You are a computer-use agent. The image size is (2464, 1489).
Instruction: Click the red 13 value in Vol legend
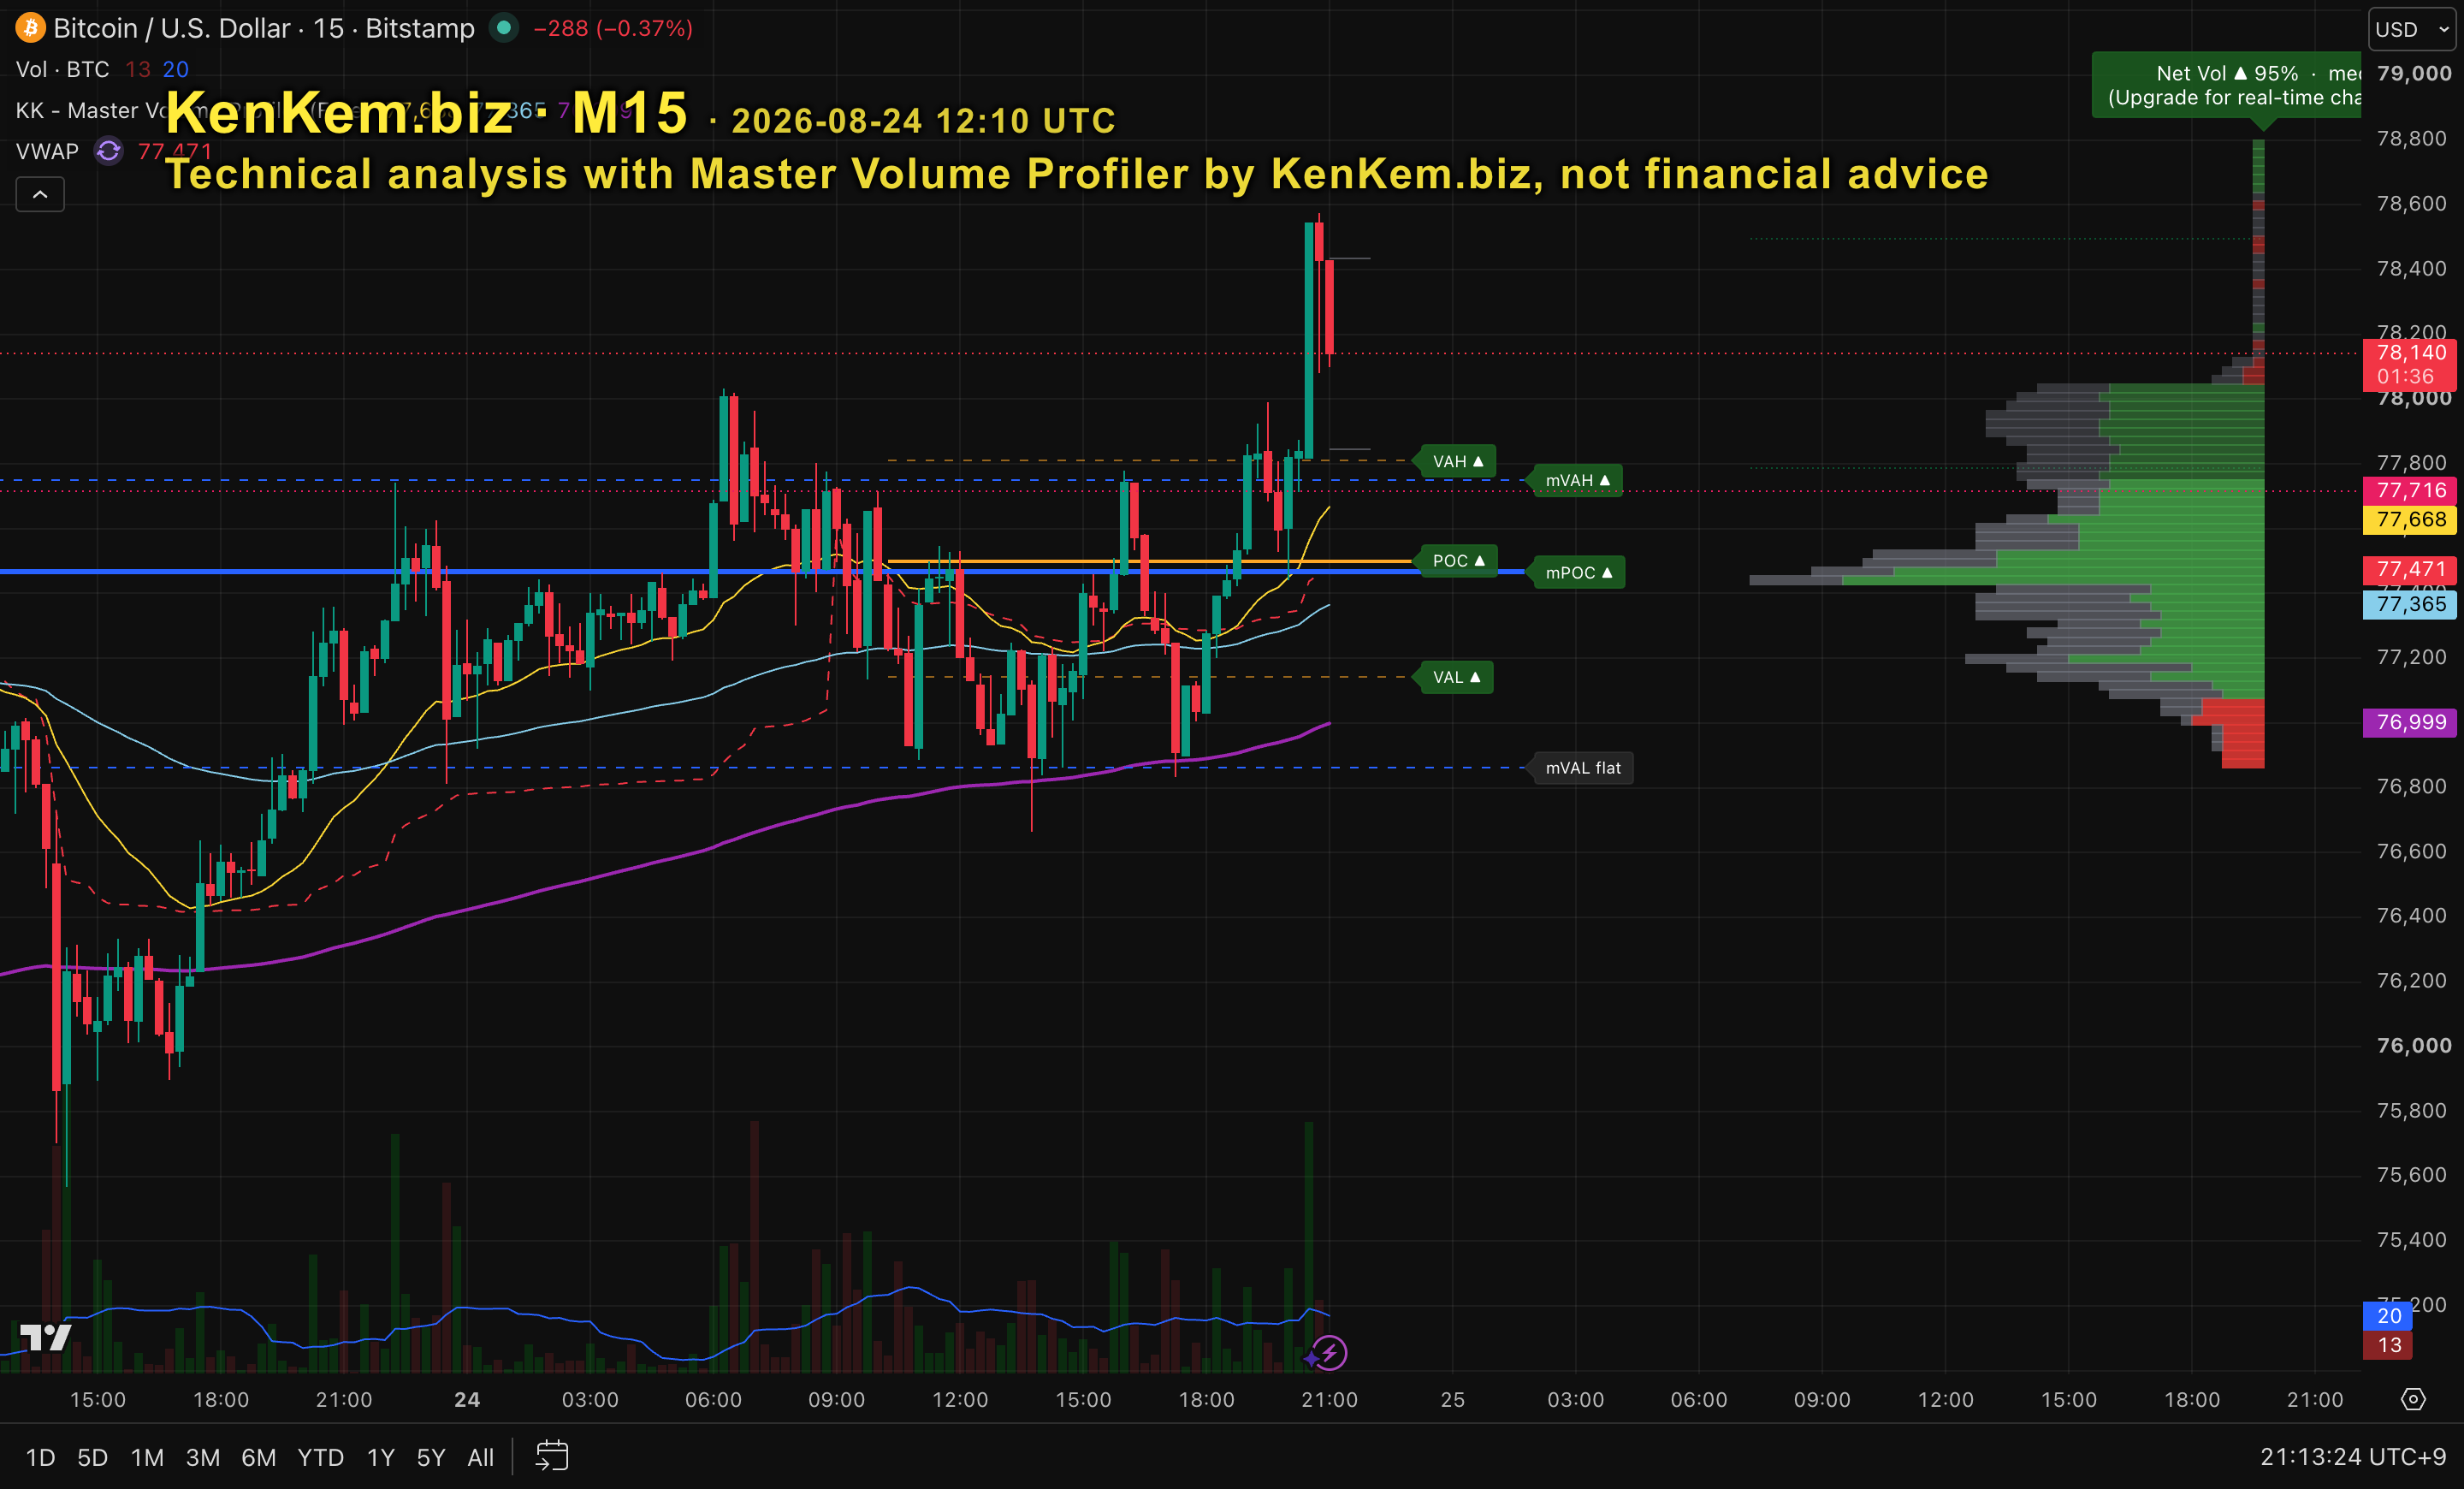point(138,69)
